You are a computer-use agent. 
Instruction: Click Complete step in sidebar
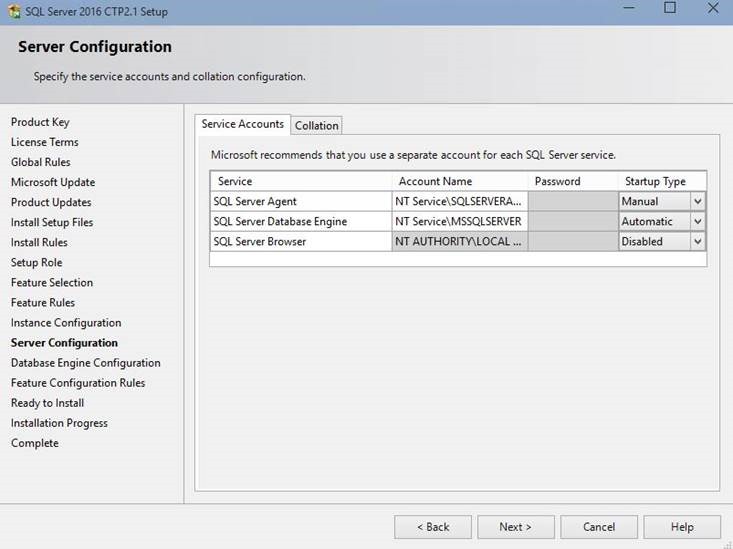[35, 443]
